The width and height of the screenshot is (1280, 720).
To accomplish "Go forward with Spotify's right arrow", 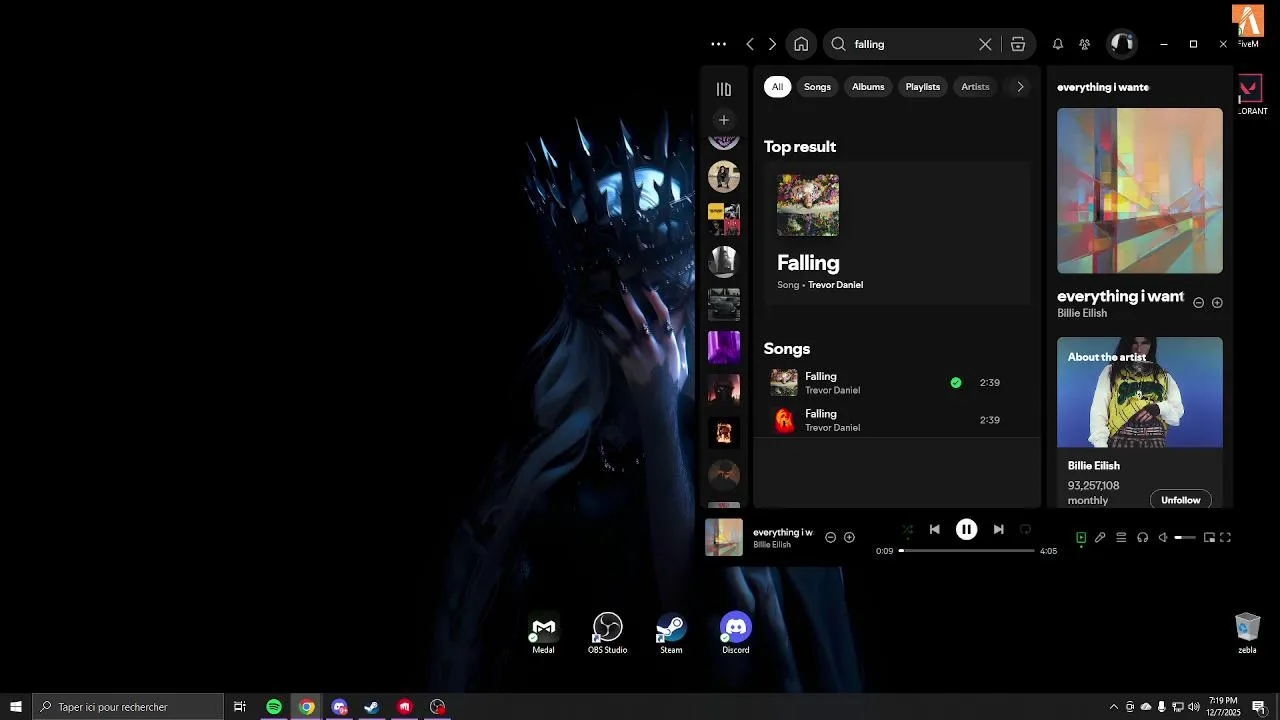I will pyautogui.click(x=772, y=44).
